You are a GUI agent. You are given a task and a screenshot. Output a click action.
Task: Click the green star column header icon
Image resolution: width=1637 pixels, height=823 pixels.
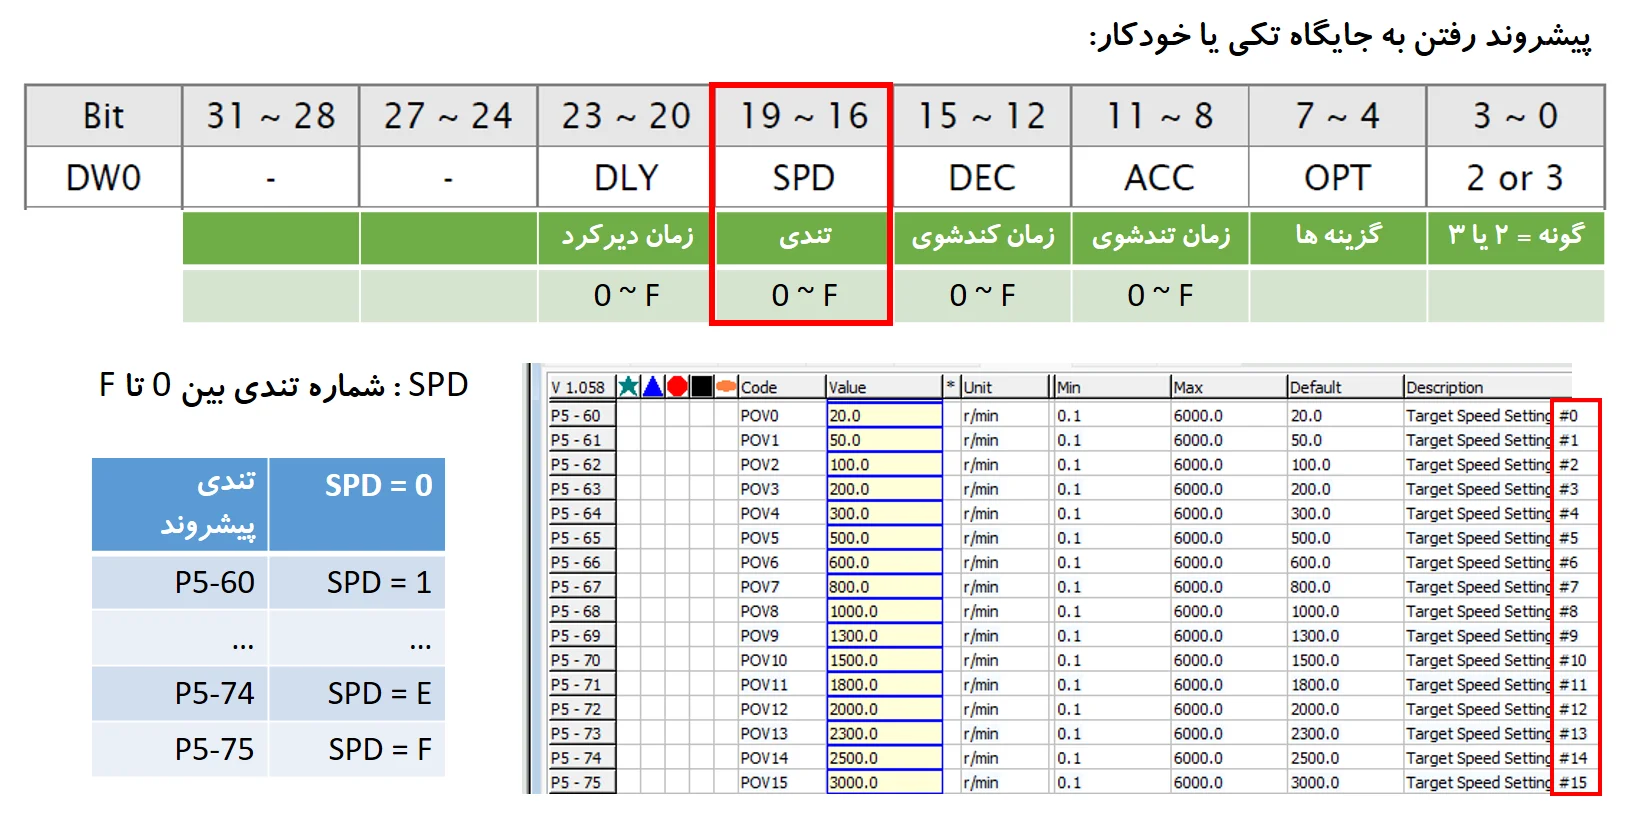tap(628, 387)
